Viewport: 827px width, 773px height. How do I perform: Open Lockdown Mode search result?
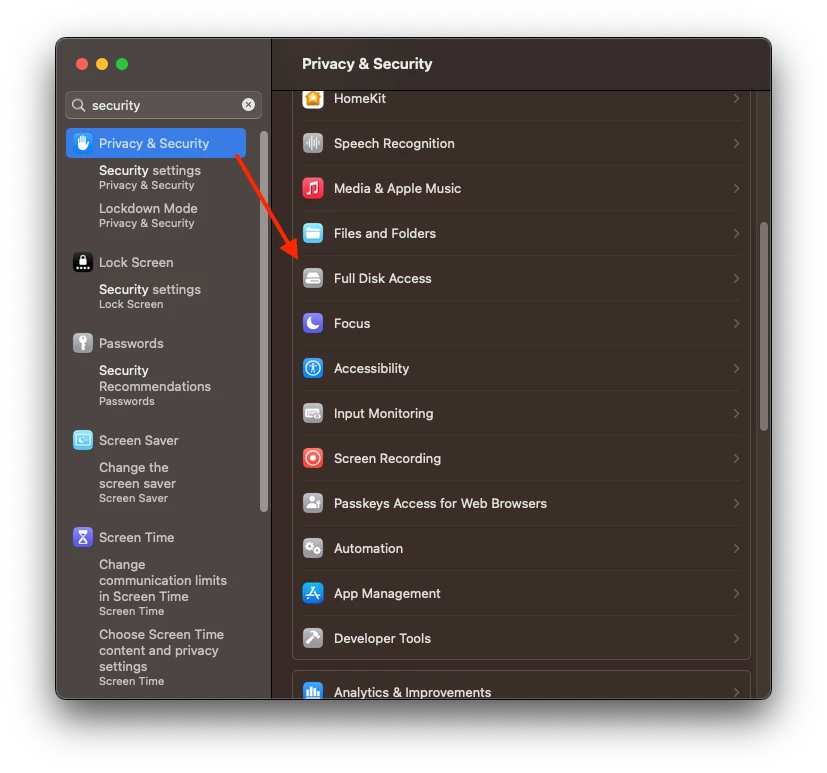(148, 215)
